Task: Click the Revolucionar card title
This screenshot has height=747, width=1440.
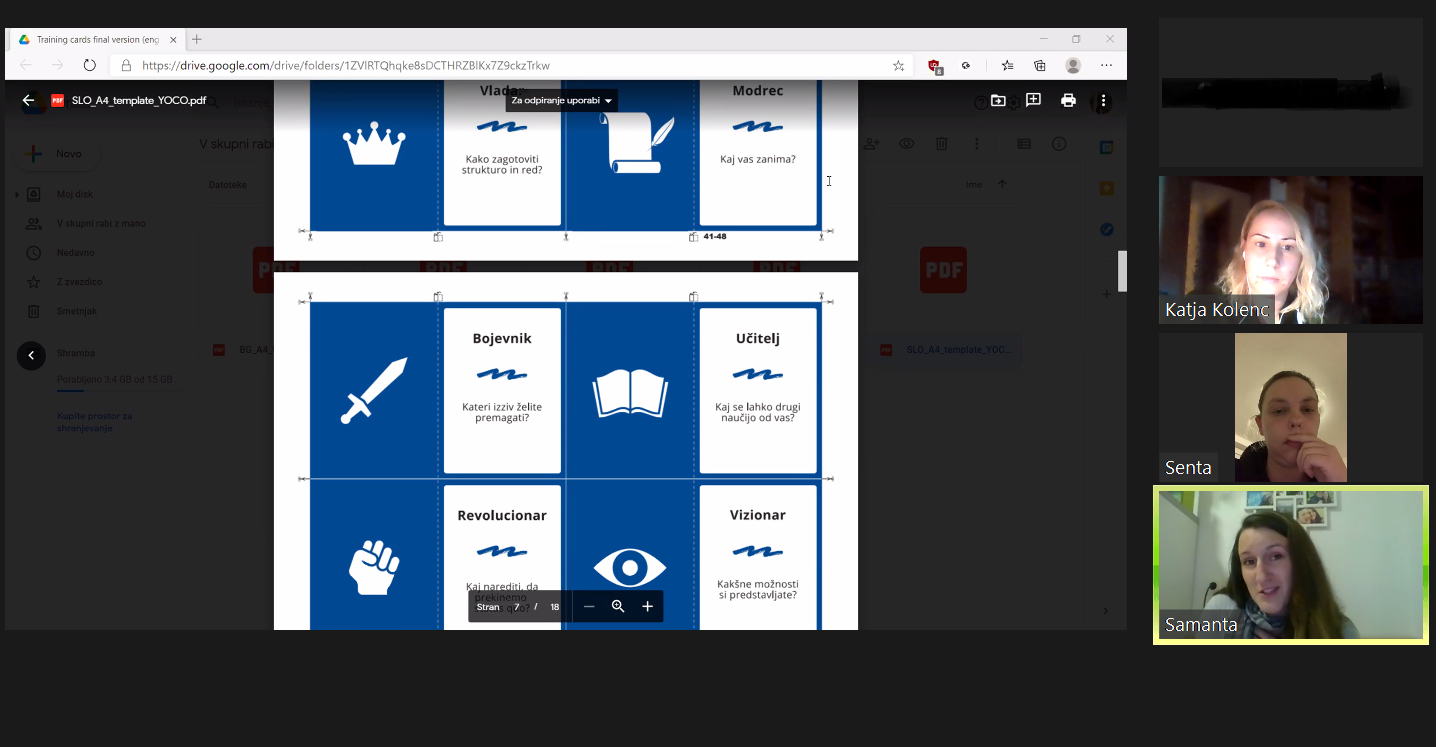Action: click(502, 515)
